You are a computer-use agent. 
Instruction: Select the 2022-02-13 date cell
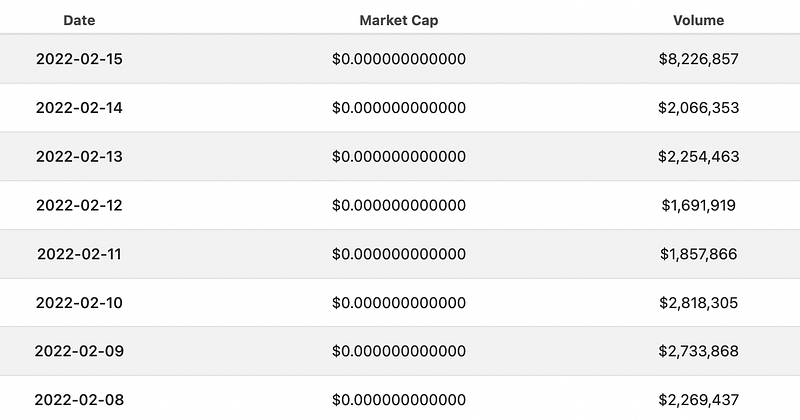point(79,156)
